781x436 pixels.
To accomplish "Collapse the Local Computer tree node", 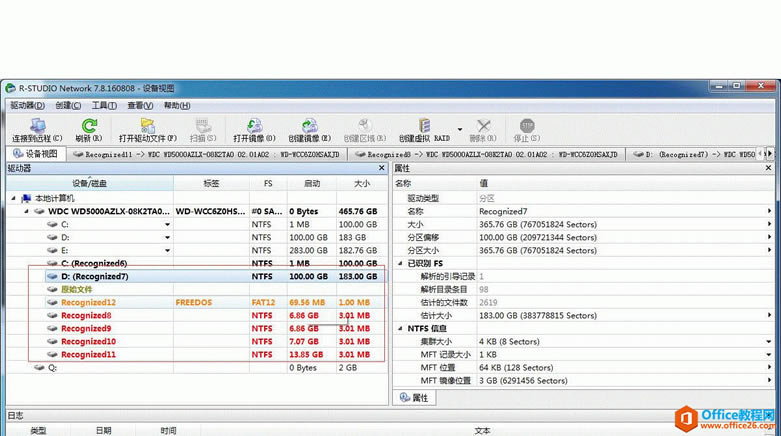I will 13,198.
